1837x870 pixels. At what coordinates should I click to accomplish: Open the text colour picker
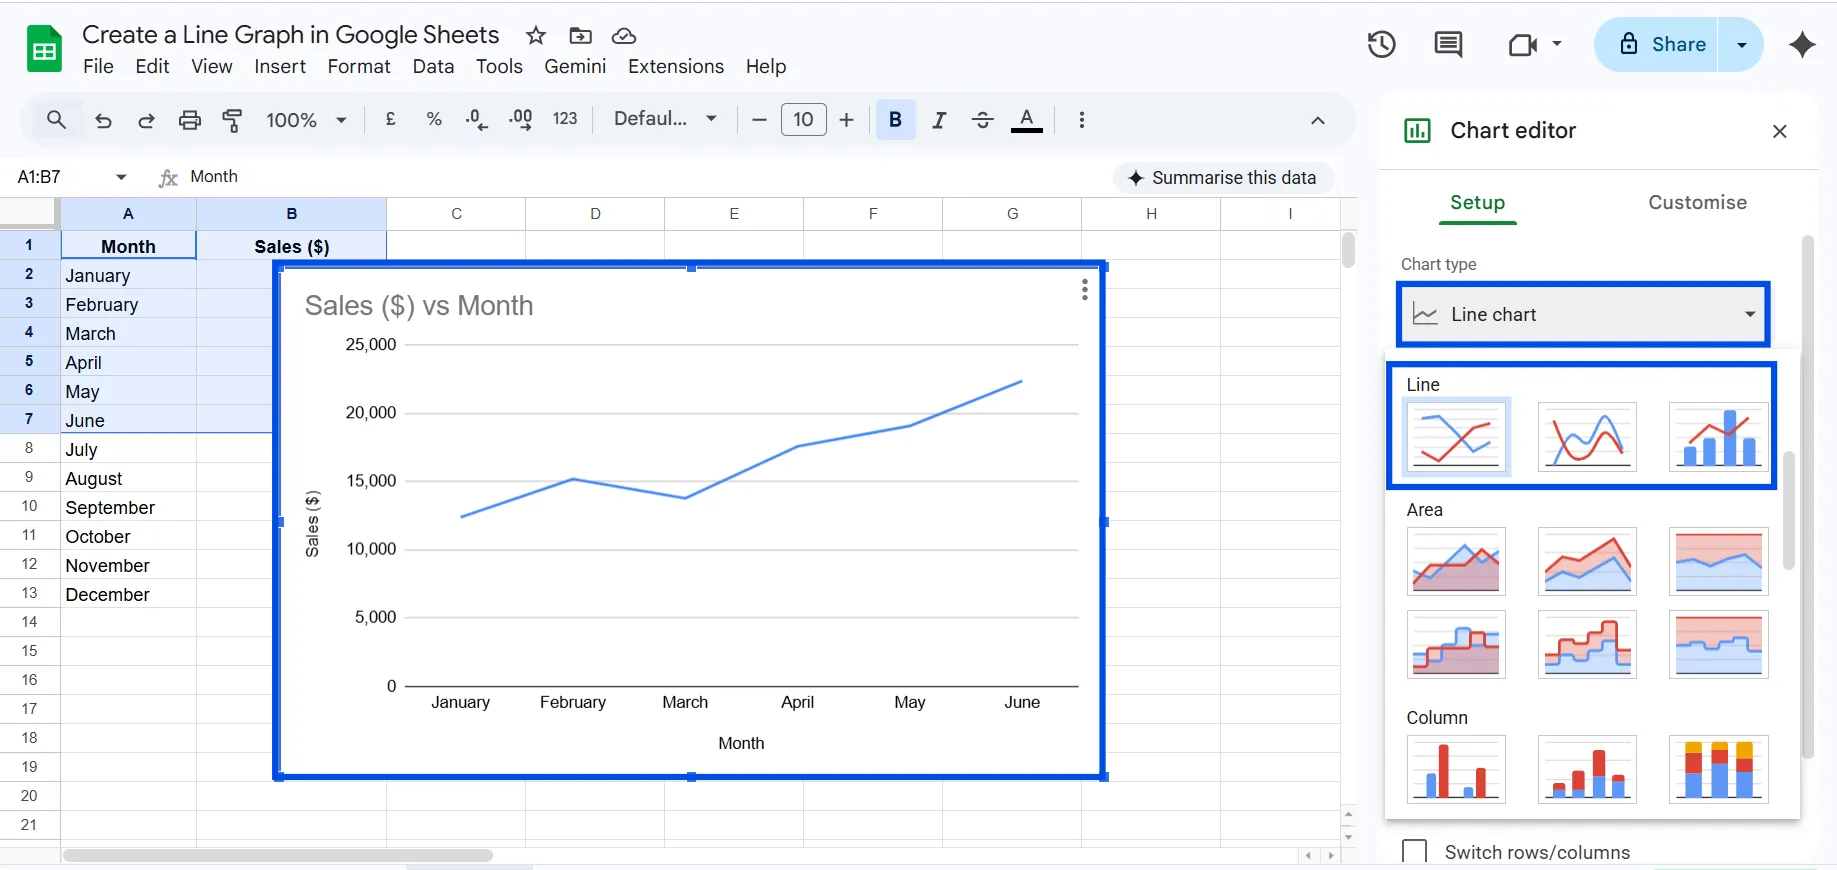tap(1026, 120)
